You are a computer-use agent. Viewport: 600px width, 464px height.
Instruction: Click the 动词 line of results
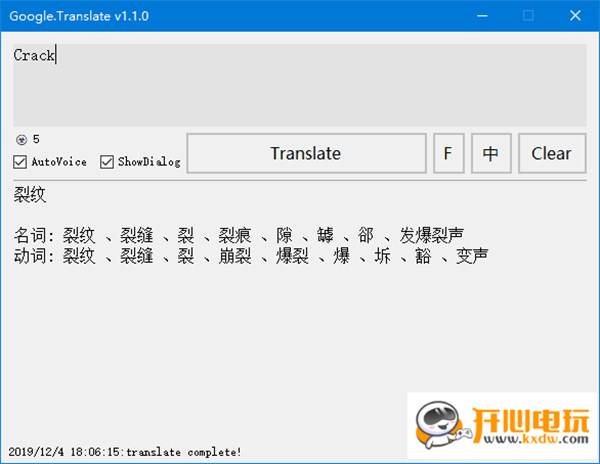point(251,256)
